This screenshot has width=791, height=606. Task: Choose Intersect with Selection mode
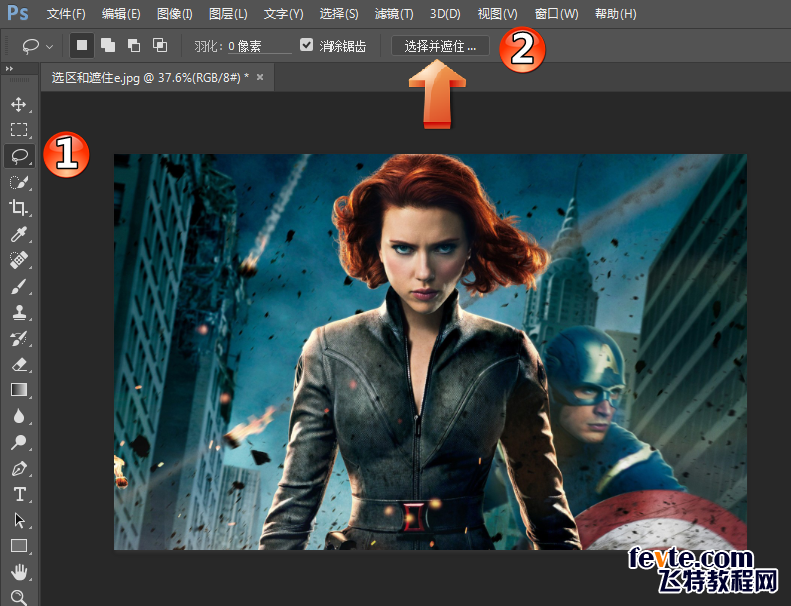160,45
